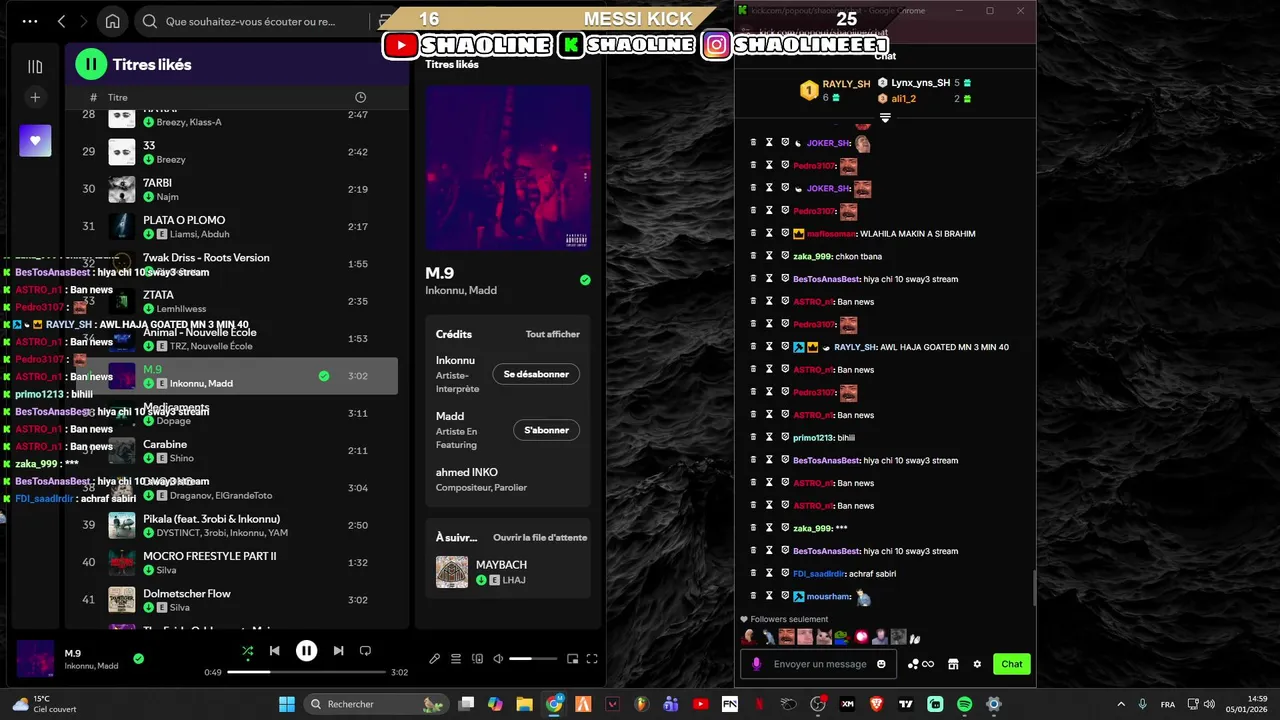Image resolution: width=1280 pixels, height=720 pixels.
Task: Seek within the song progress bar
Action: tap(307, 672)
